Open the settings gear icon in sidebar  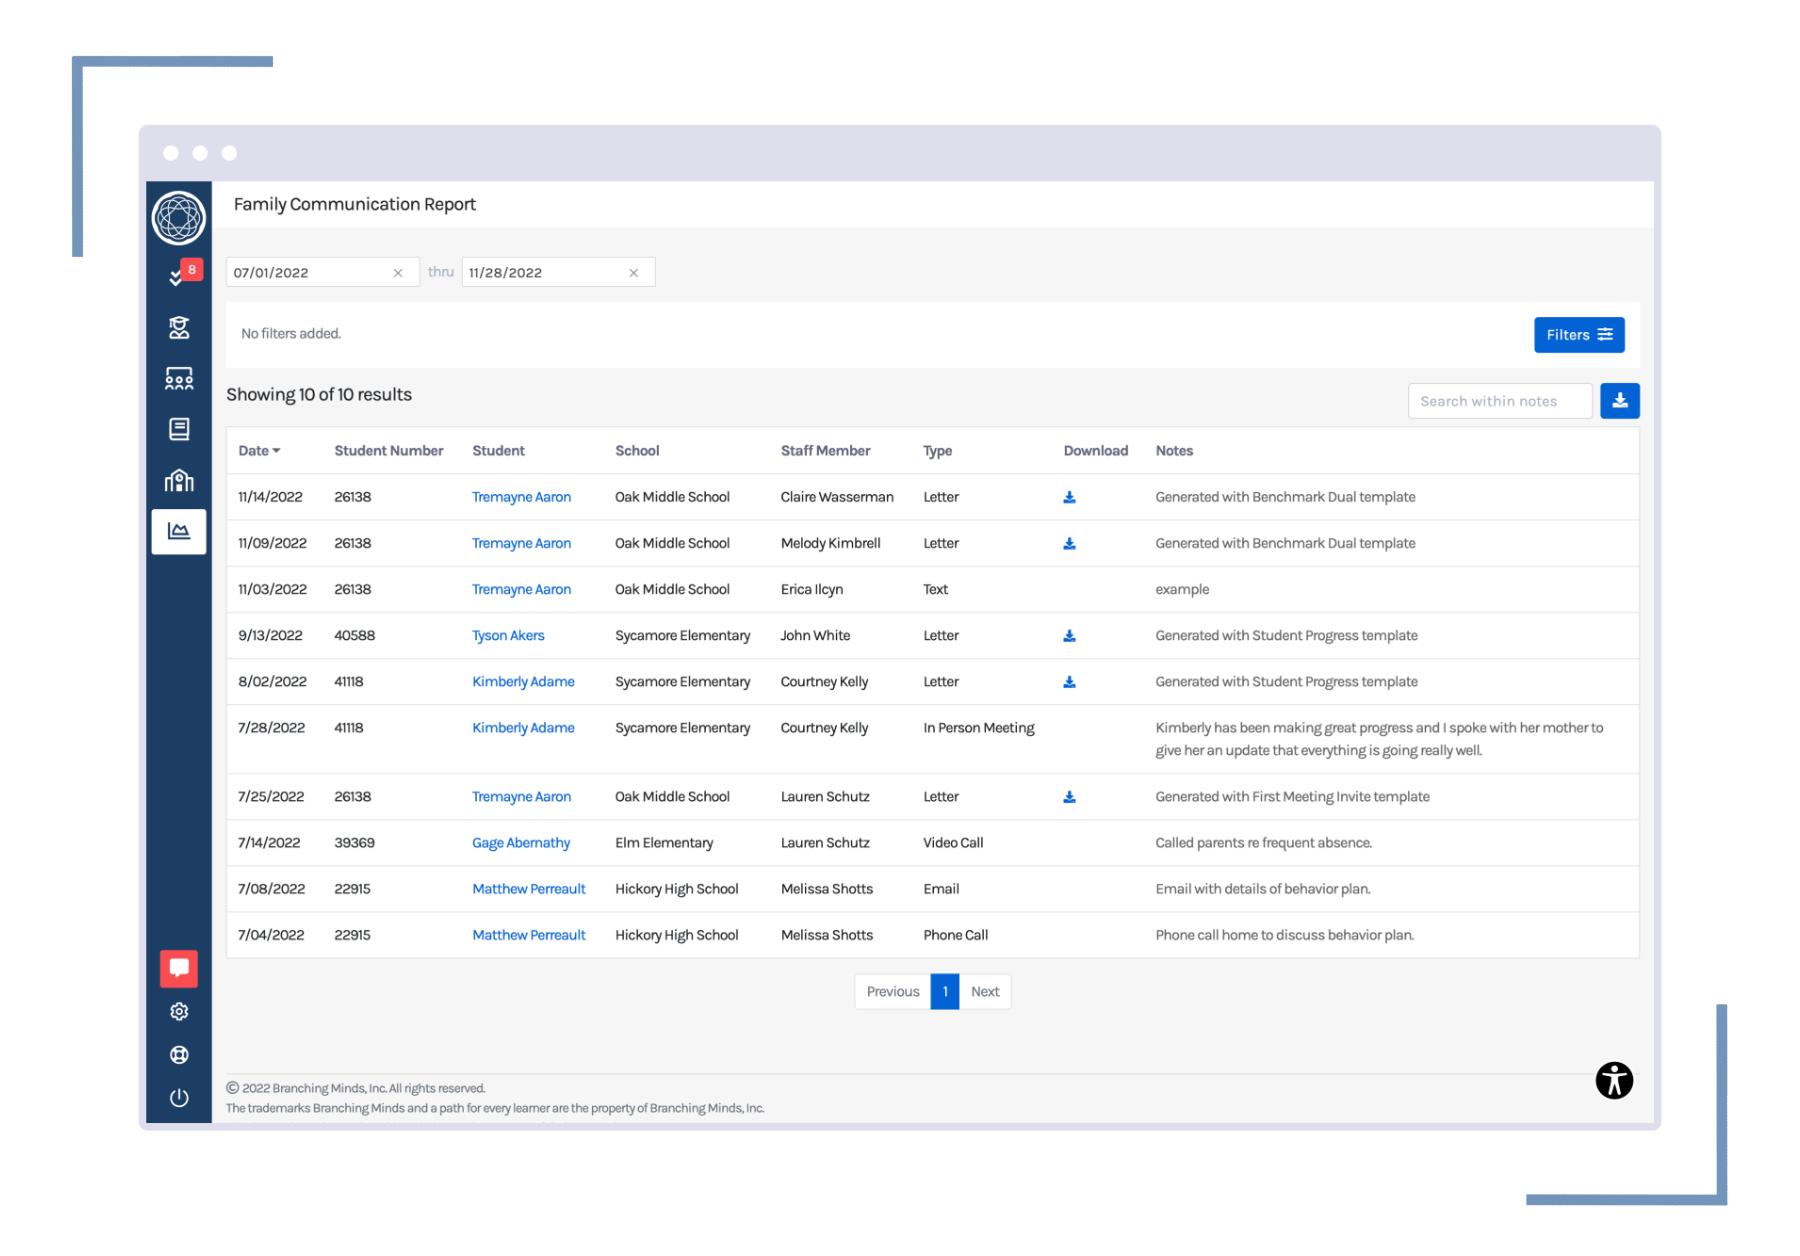click(x=179, y=1012)
